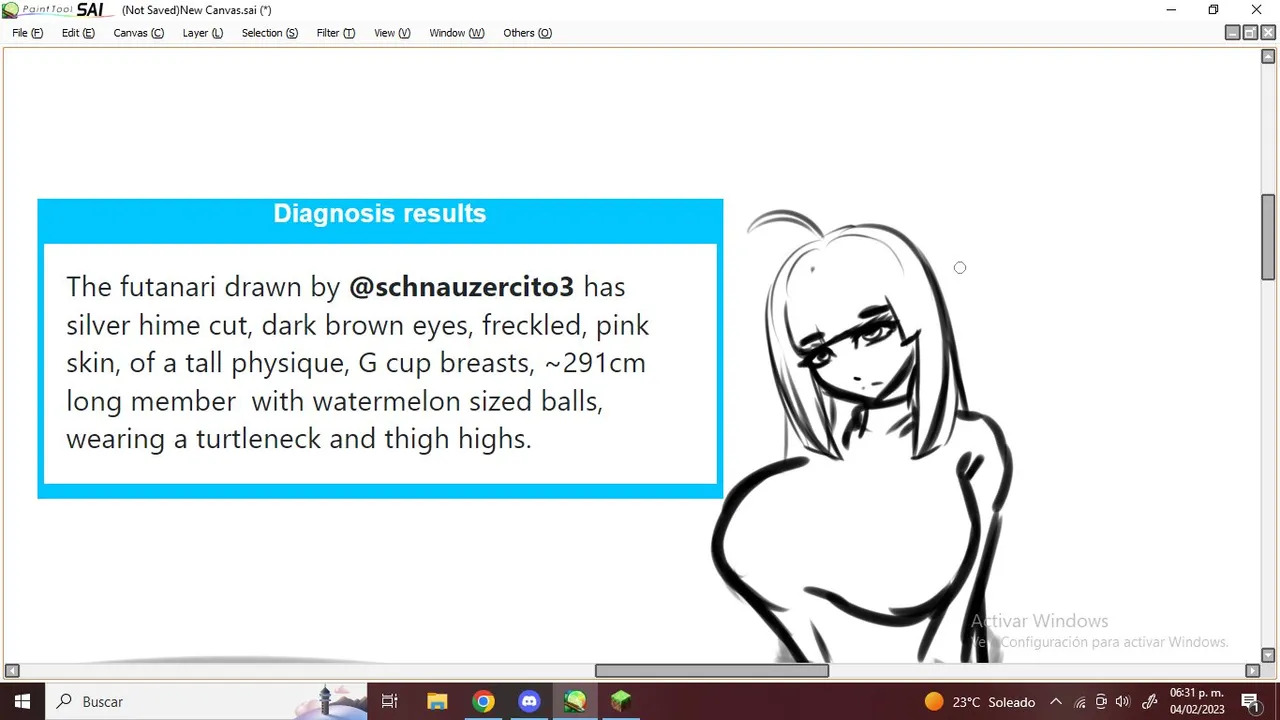Click the pen workspace tray icon
Image resolution: width=1280 pixels, height=720 pixels.
pyautogui.click(x=1149, y=701)
